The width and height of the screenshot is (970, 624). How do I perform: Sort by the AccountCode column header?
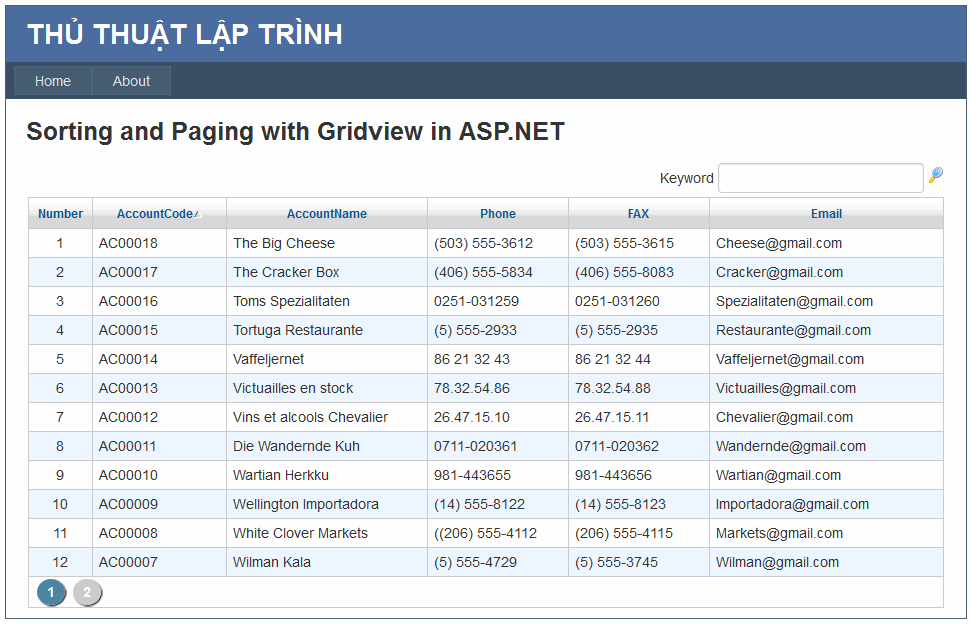tap(155, 214)
